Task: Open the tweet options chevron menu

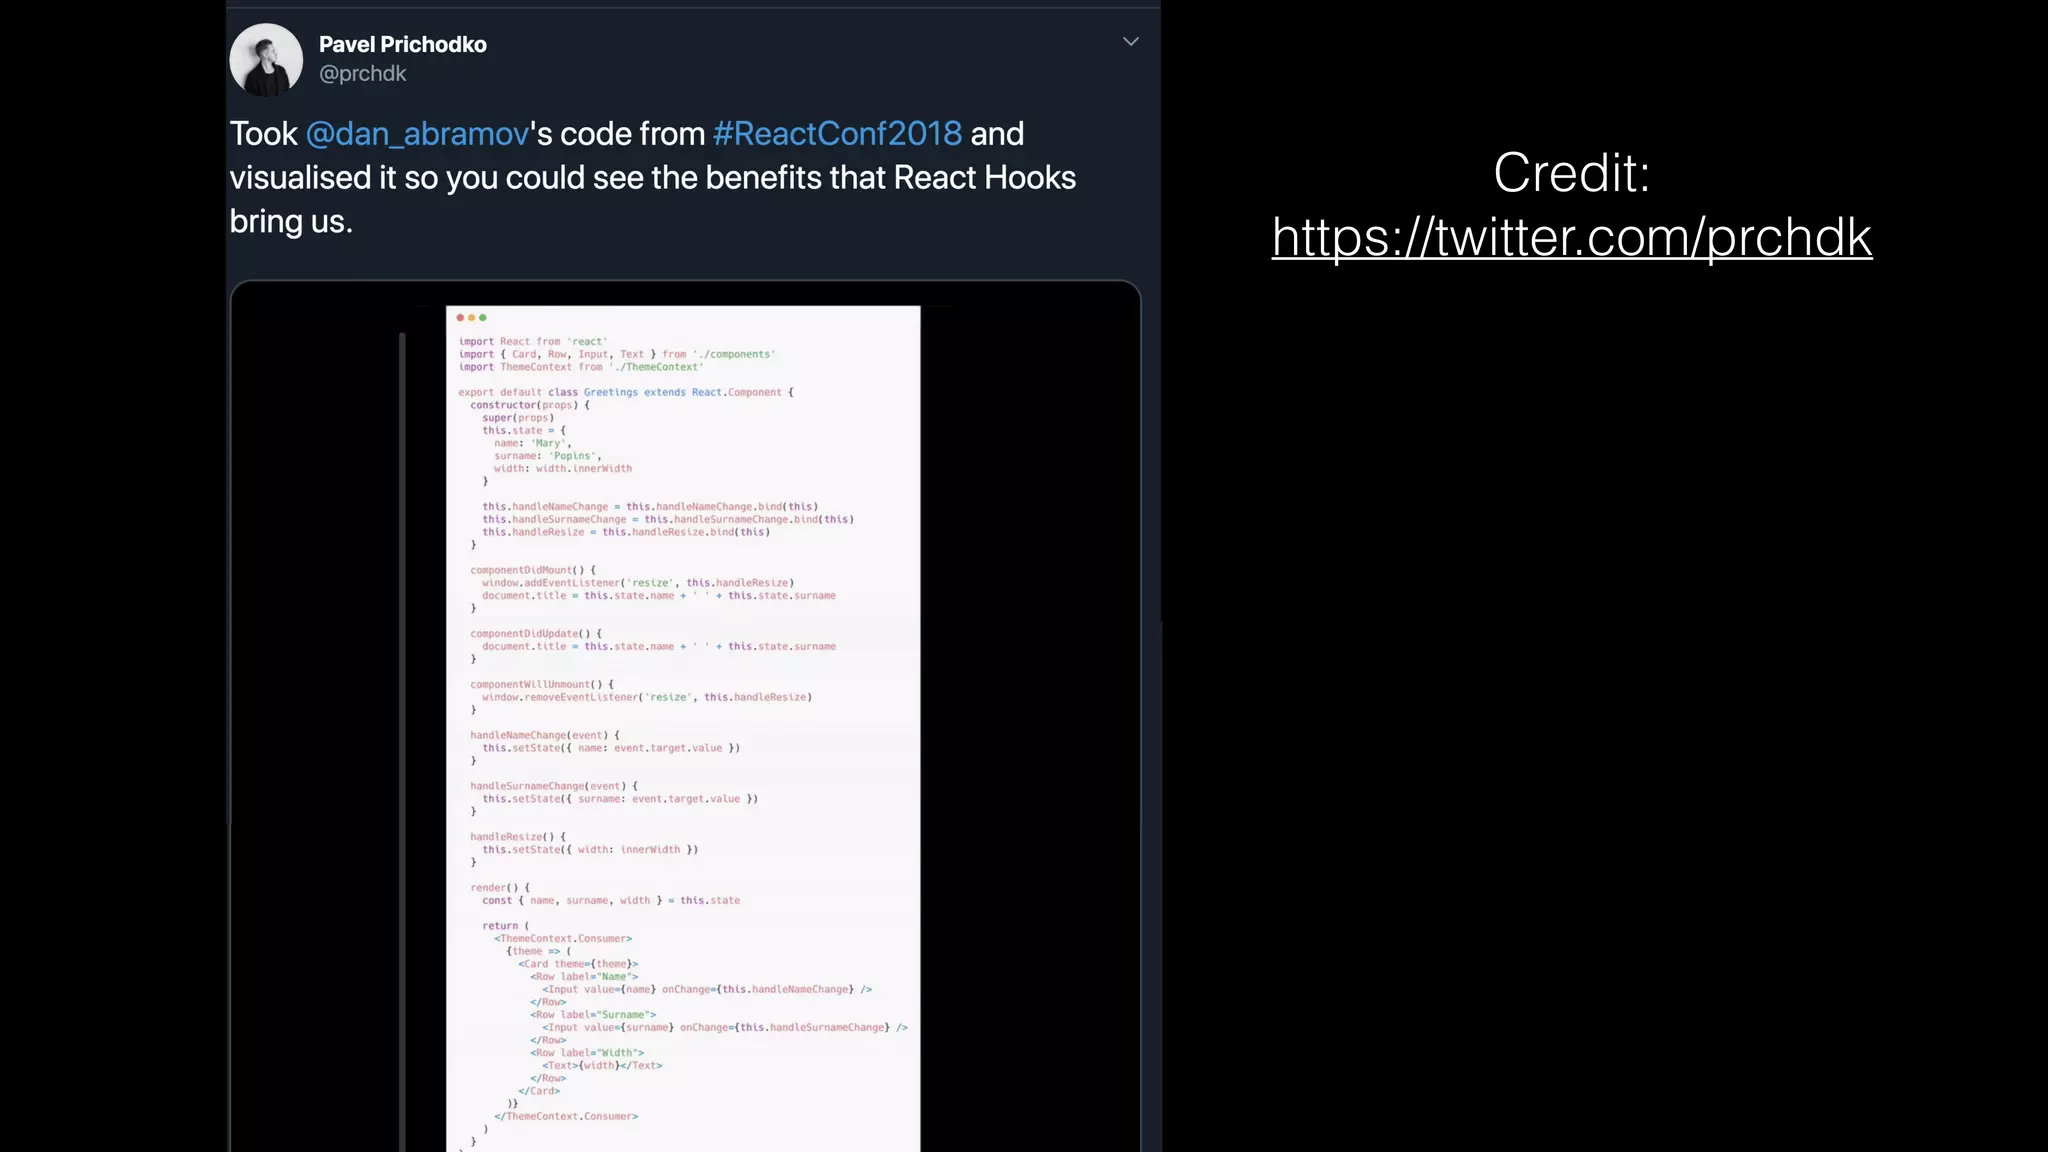Action: click(1130, 42)
